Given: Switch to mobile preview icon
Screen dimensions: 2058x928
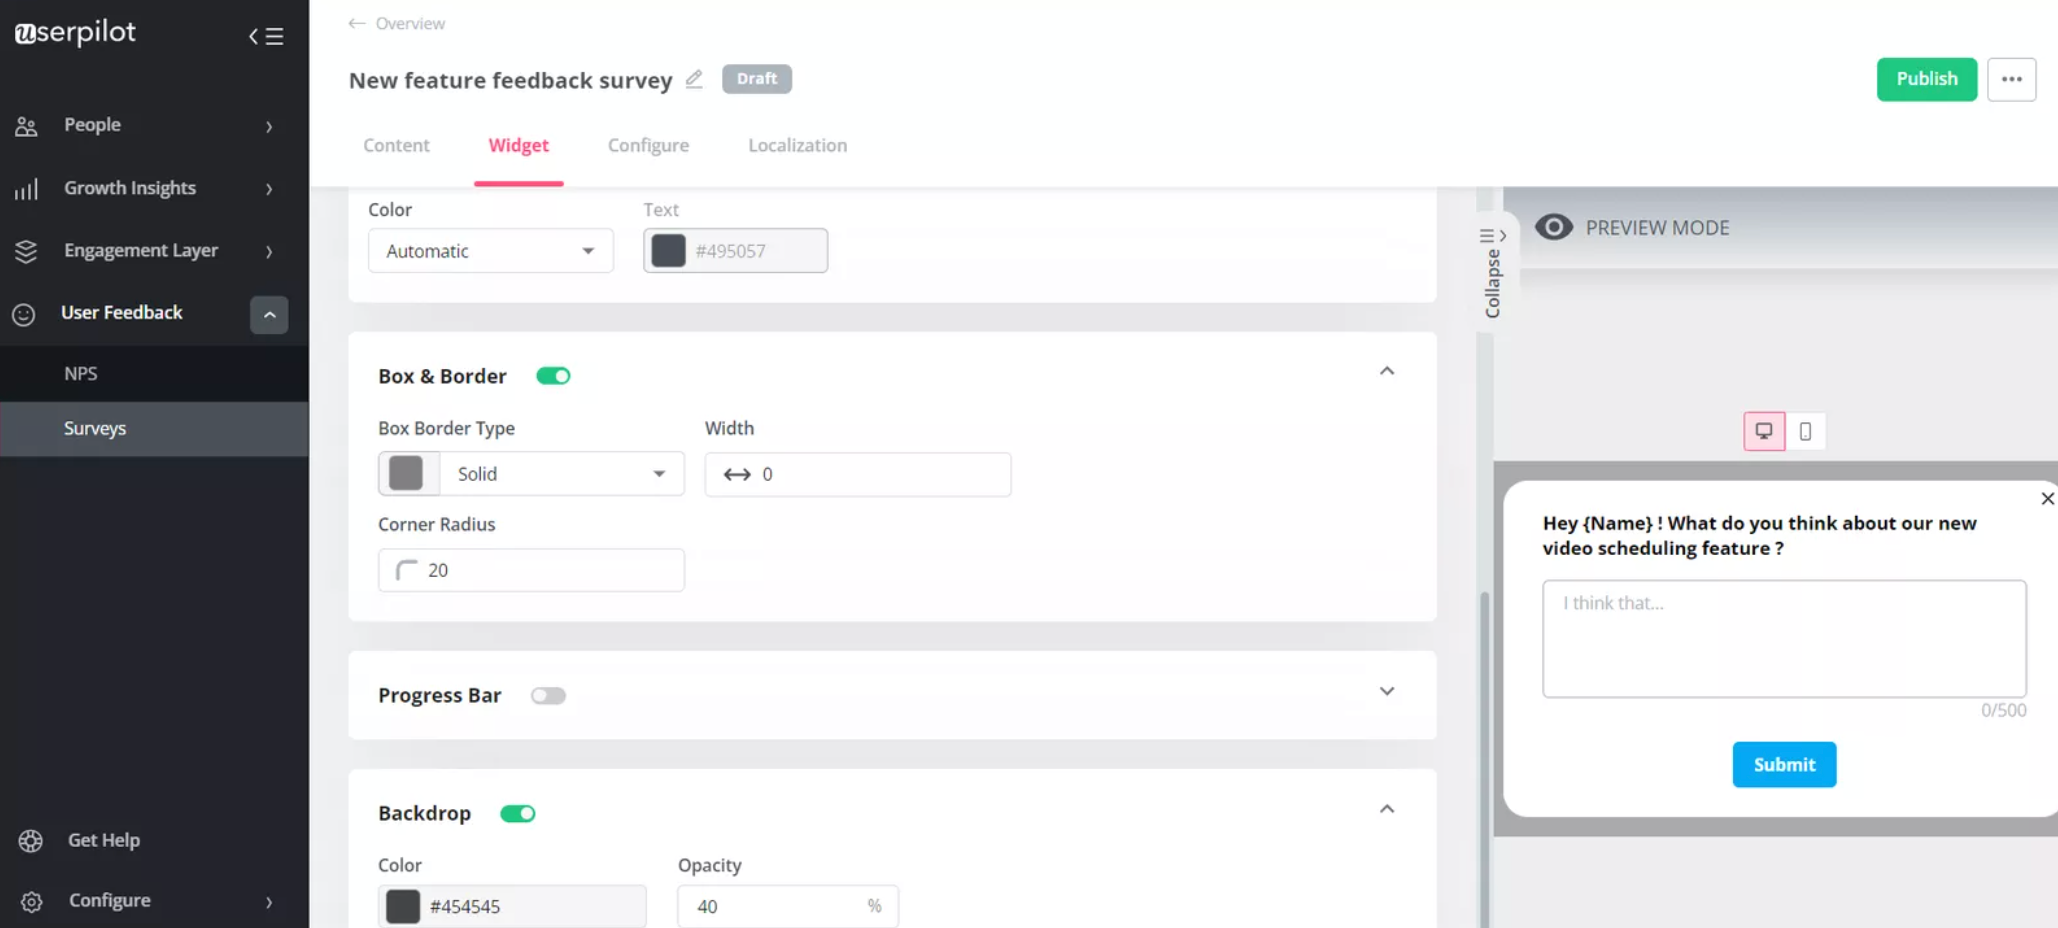Looking at the screenshot, I should [1805, 431].
